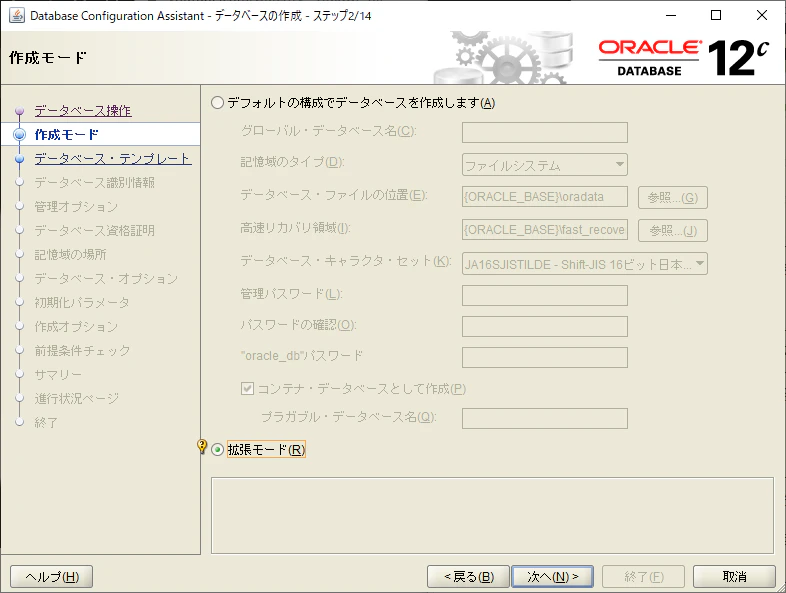Click the 終了 step text in sidebar
The width and height of the screenshot is (786, 593).
[46, 423]
